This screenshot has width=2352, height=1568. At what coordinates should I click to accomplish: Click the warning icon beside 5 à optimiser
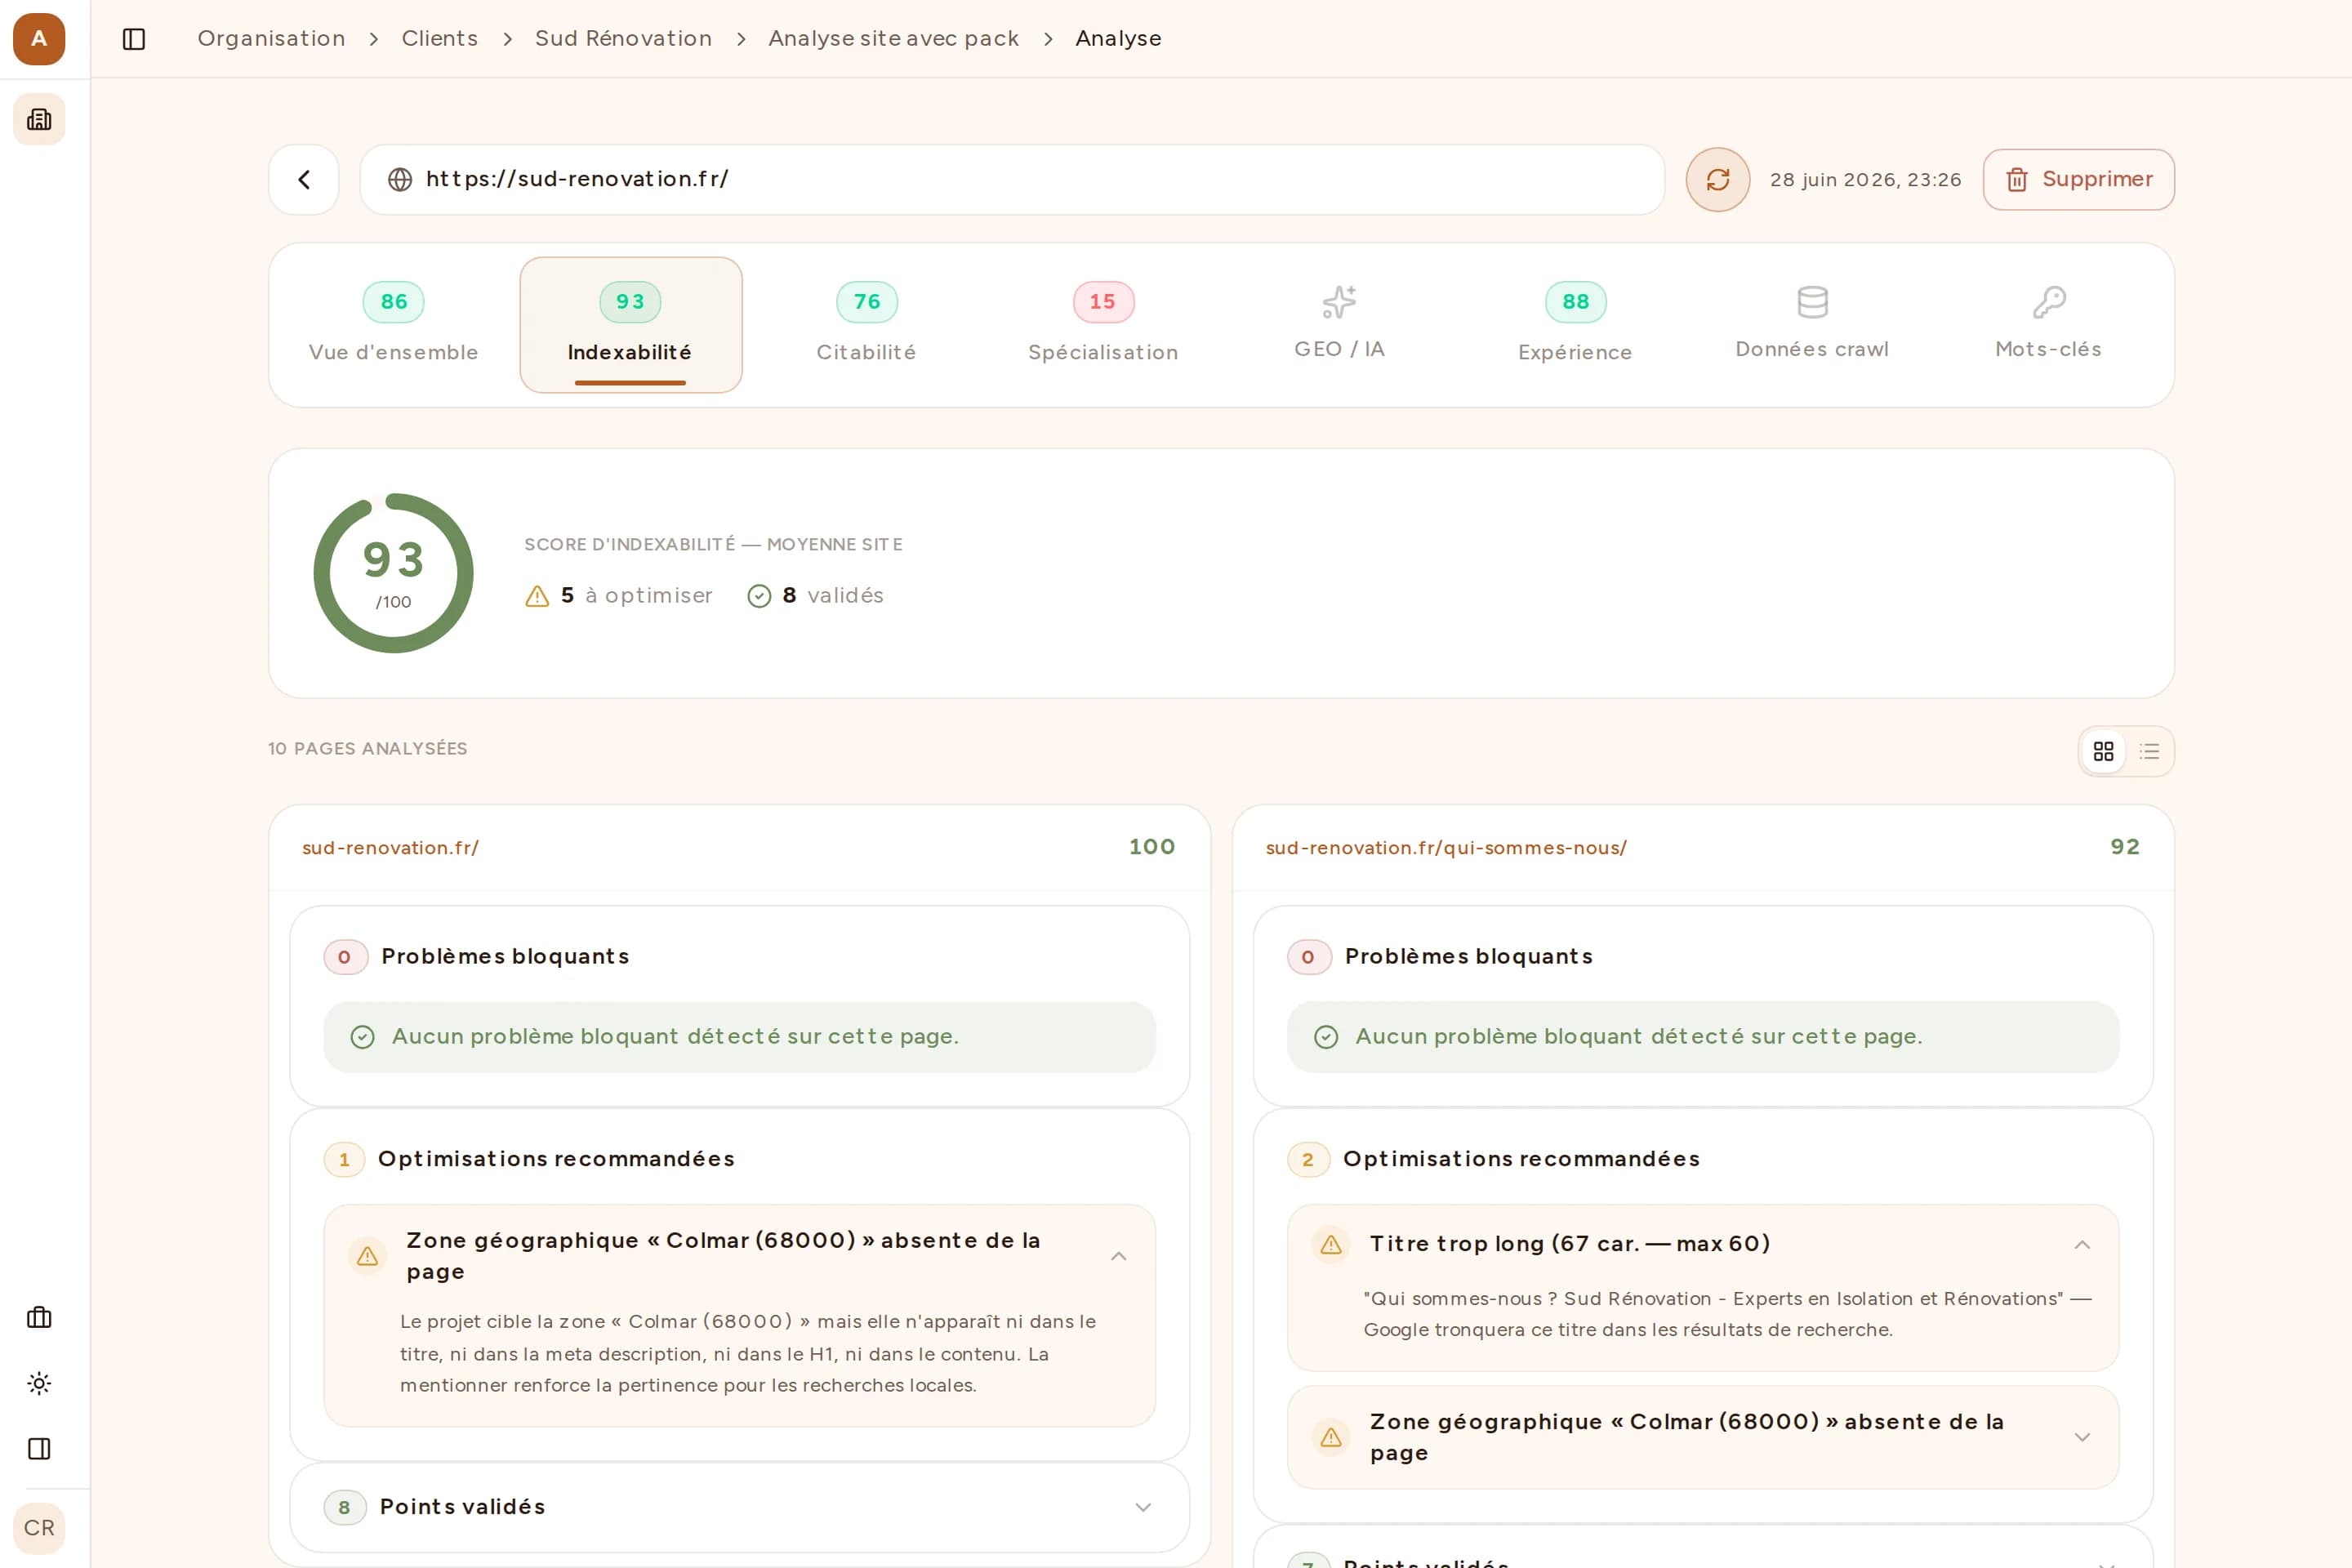[x=537, y=596]
